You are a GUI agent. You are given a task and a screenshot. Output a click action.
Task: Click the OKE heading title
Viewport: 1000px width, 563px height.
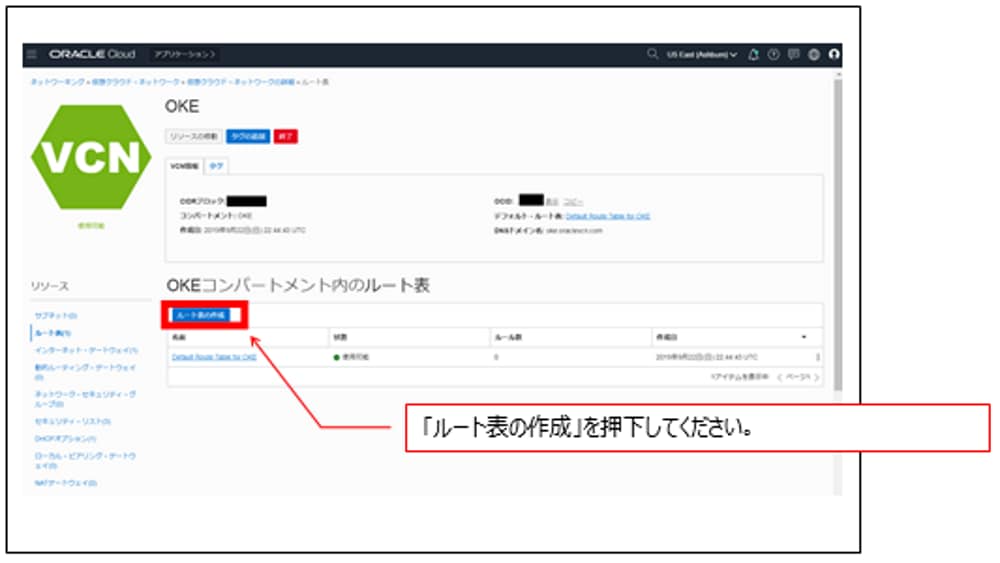pos(182,106)
